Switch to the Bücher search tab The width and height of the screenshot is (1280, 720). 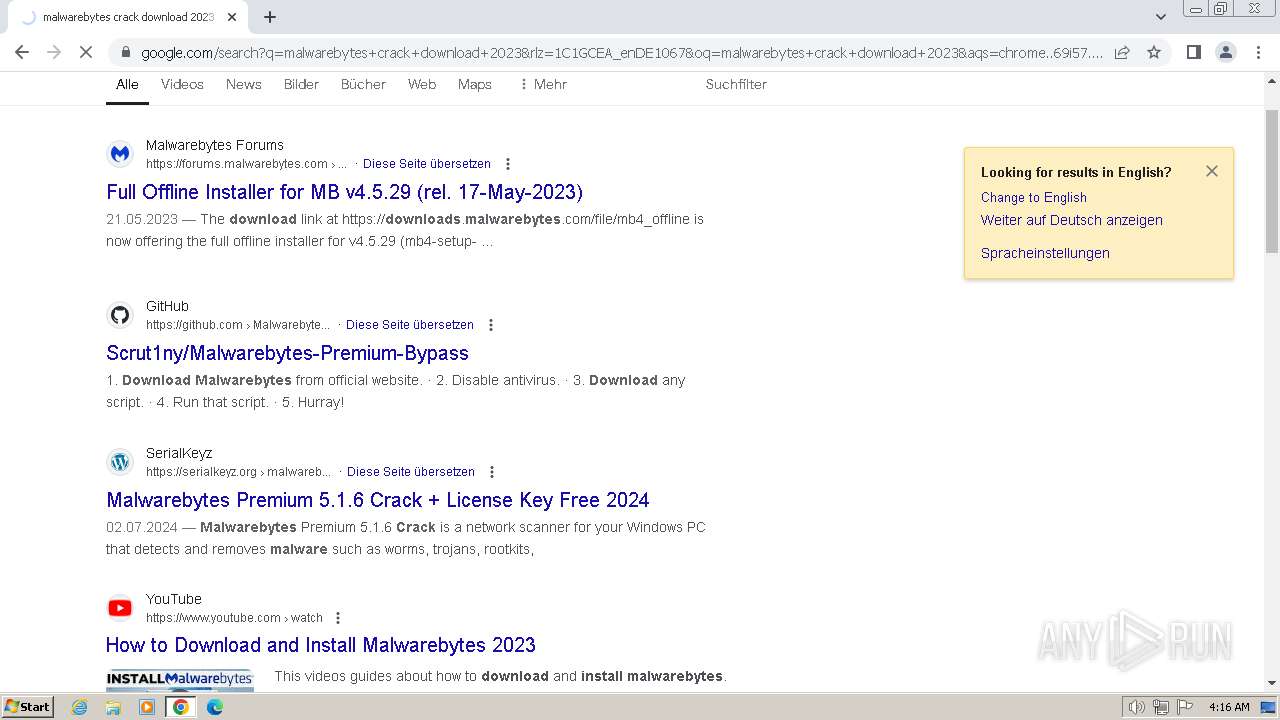click(x=363, y=84)
